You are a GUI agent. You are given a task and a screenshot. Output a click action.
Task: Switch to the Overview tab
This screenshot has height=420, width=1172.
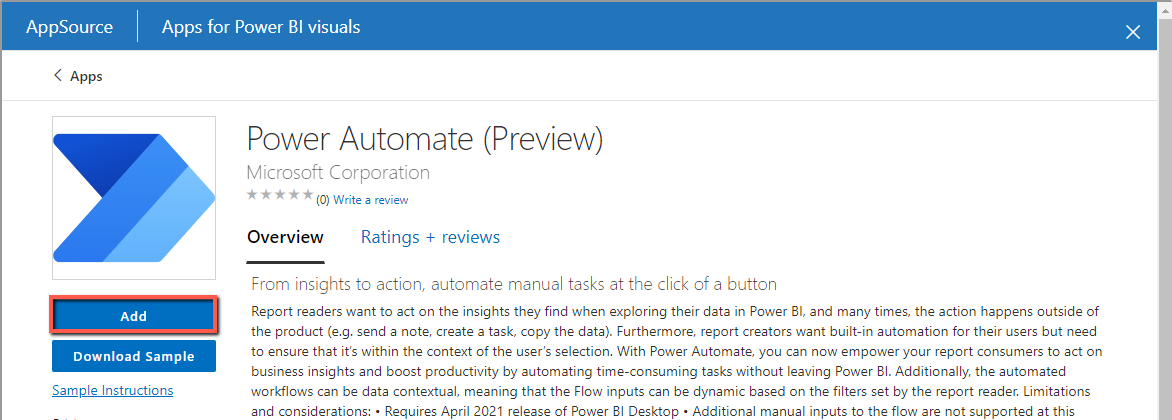pyautogui.click(x=286, y=238)
